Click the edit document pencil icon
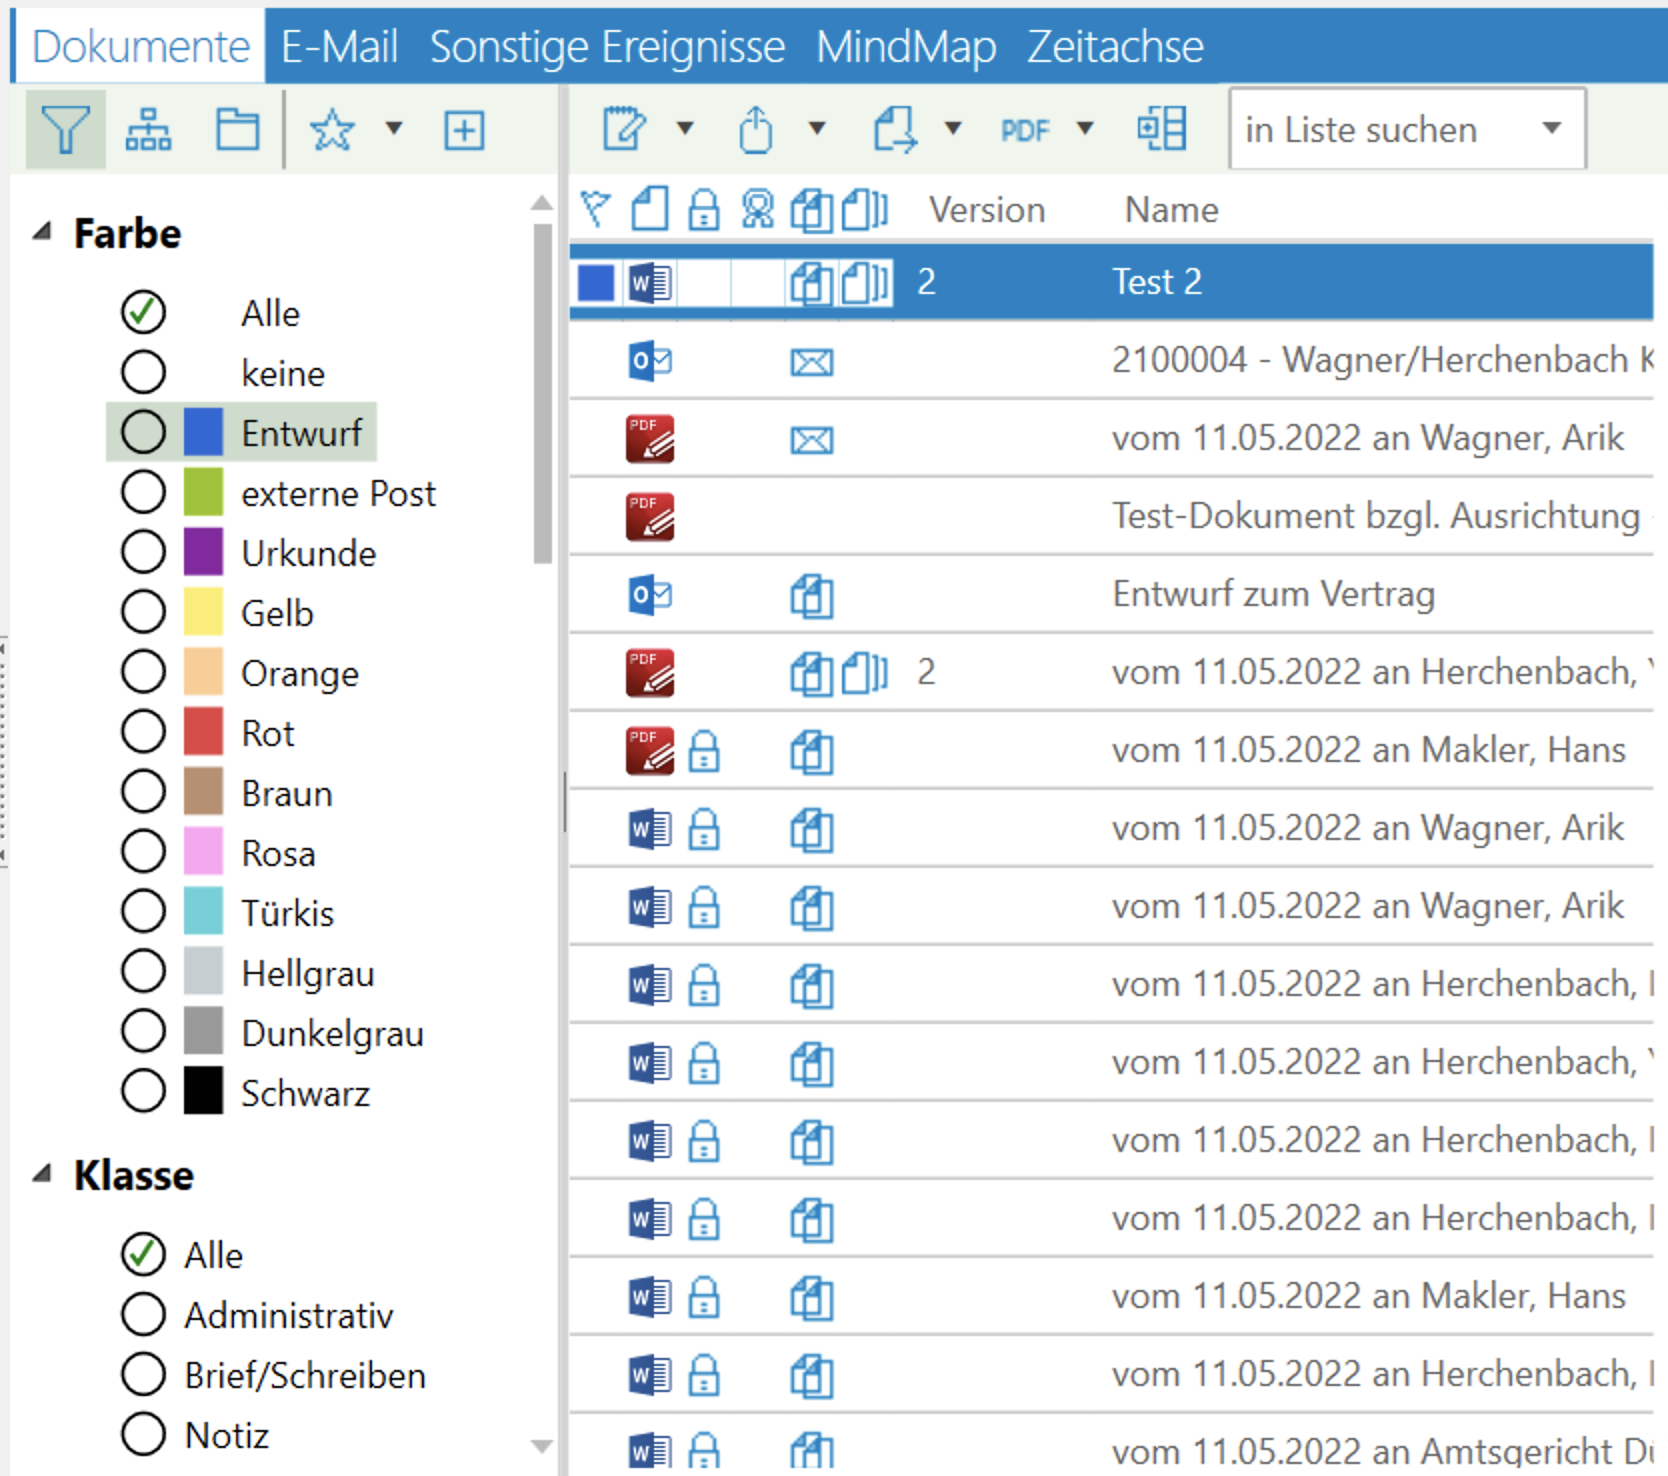 [x=625, y=130]
